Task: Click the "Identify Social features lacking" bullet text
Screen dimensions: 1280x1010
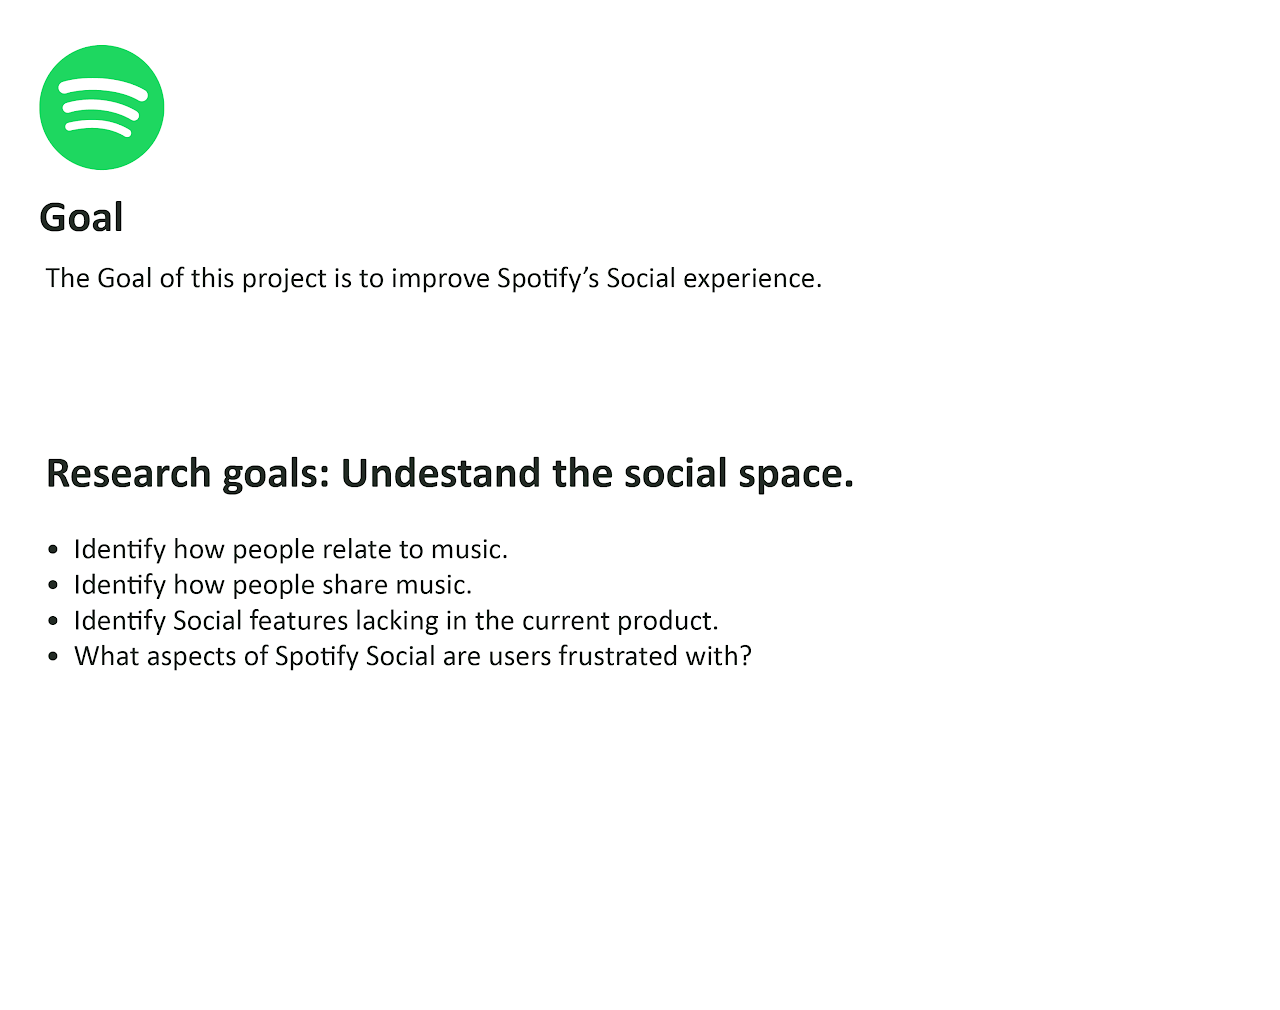Action: tap(395, 620)
